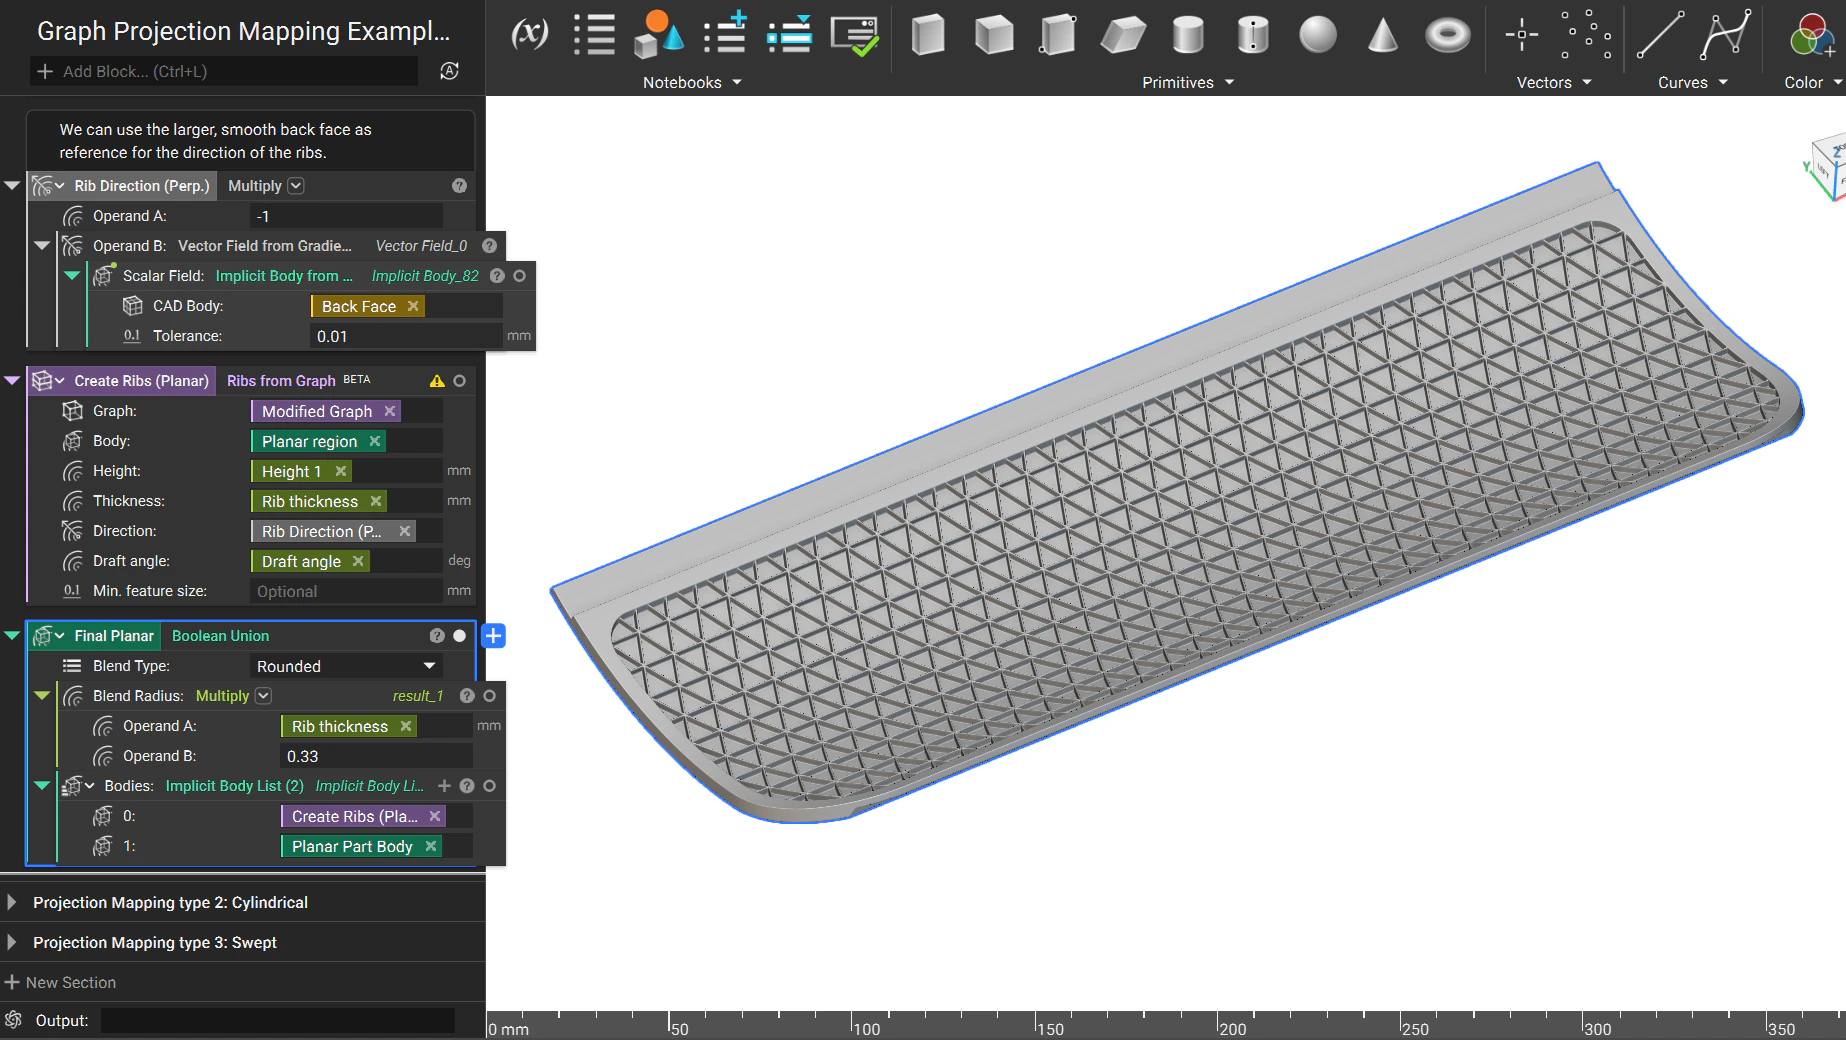Select the torus primitive icon
The image size is (1846, 1040).
(1447, 35)
